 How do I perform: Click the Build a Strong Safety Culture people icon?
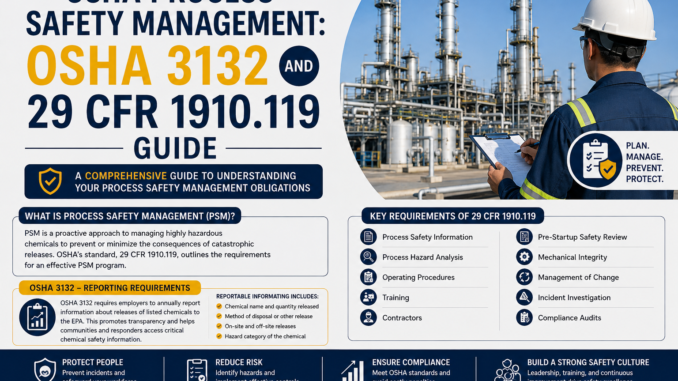pos(508,371)
